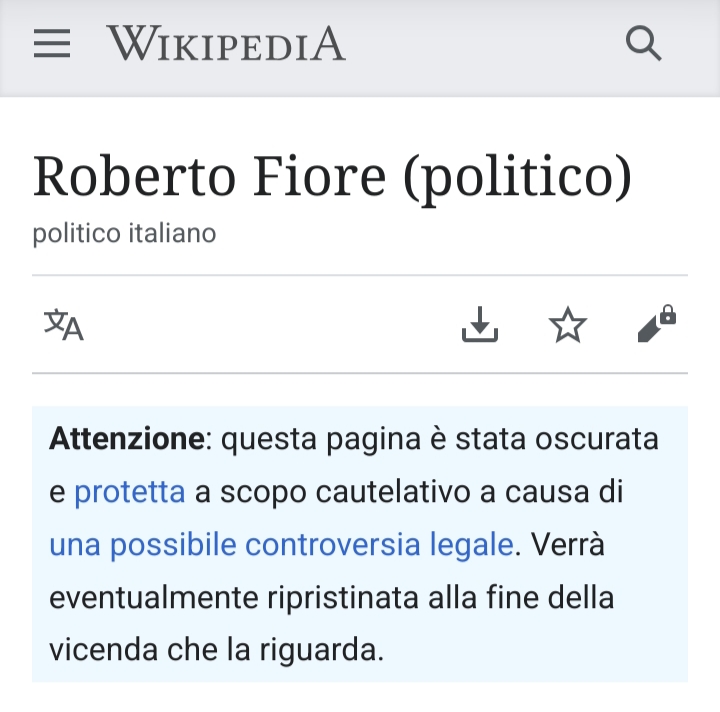Follow the 'protetta' link
The height and width of the screenshot is (712, 720).
click(x=130, y=492)
